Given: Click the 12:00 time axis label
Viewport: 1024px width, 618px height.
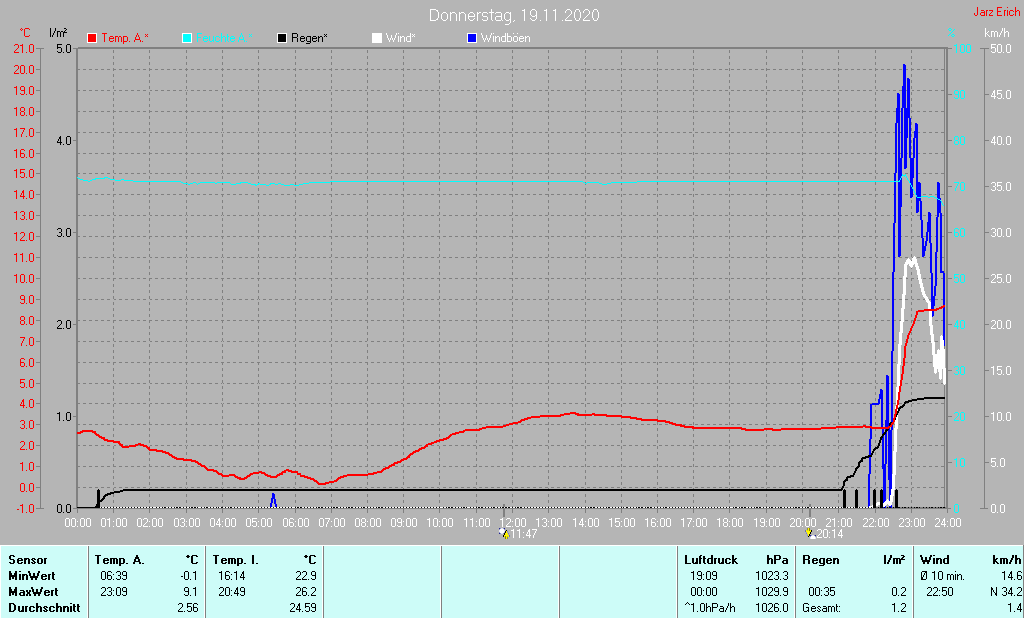Looking at the screenshot, I should [x=513, y=522].
